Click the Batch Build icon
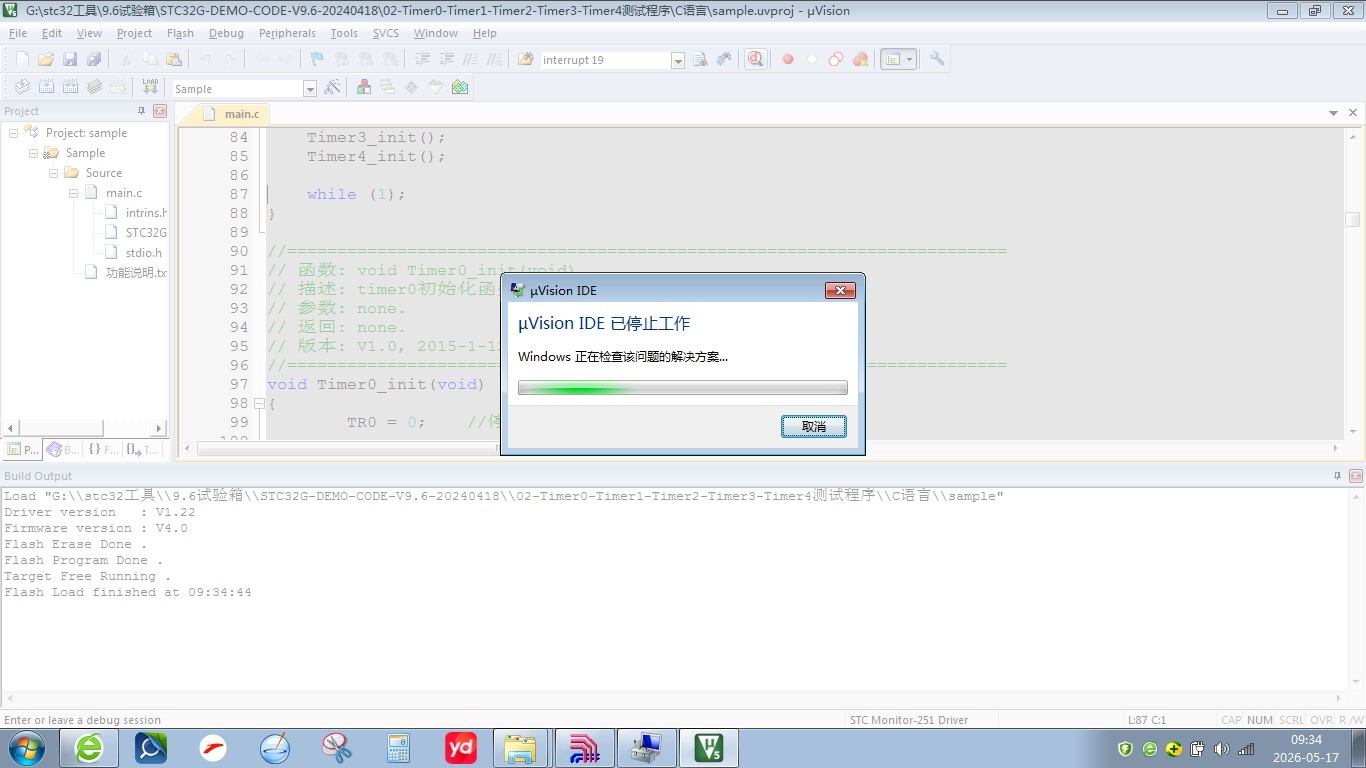This screenshot has width=1366, height=768. pos(94,88)
